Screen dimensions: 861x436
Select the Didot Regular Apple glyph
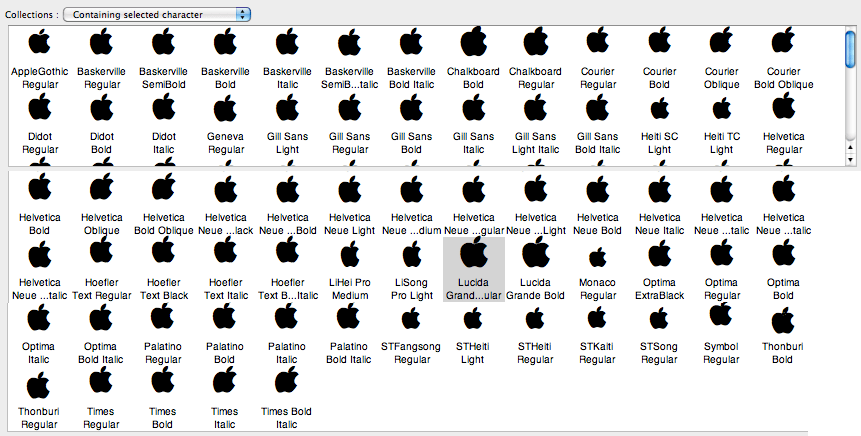40,108
